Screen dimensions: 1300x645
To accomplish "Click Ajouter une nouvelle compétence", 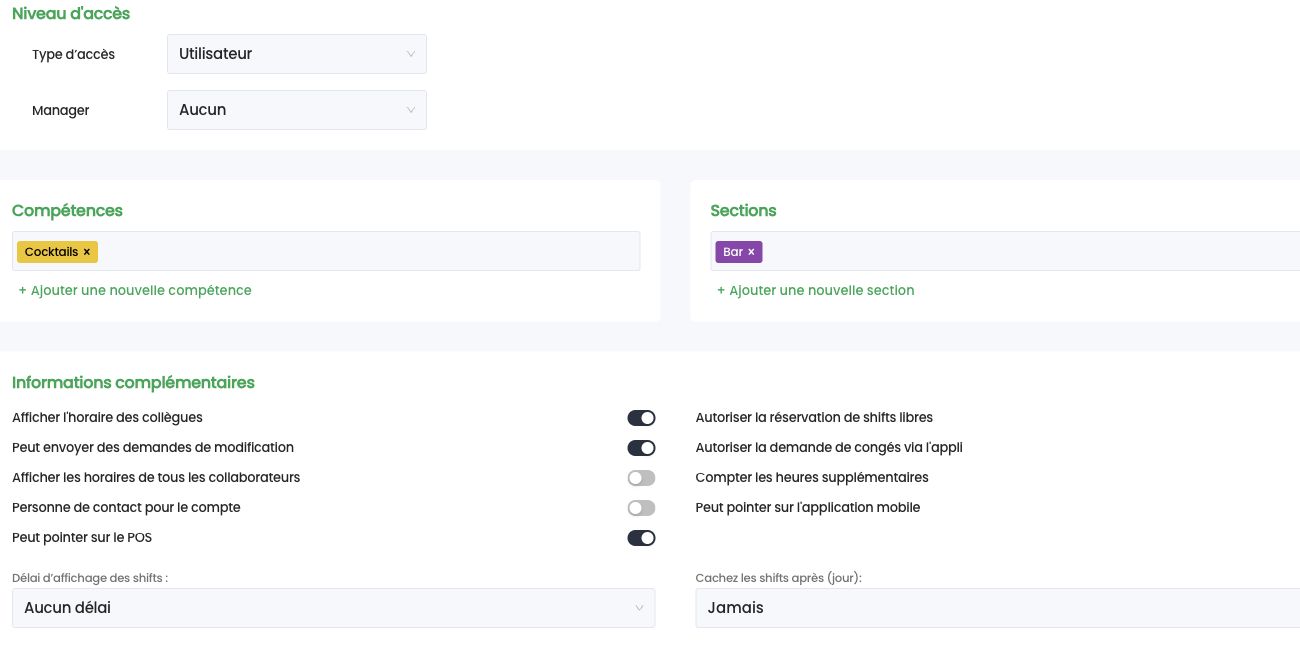I will 135,290.
